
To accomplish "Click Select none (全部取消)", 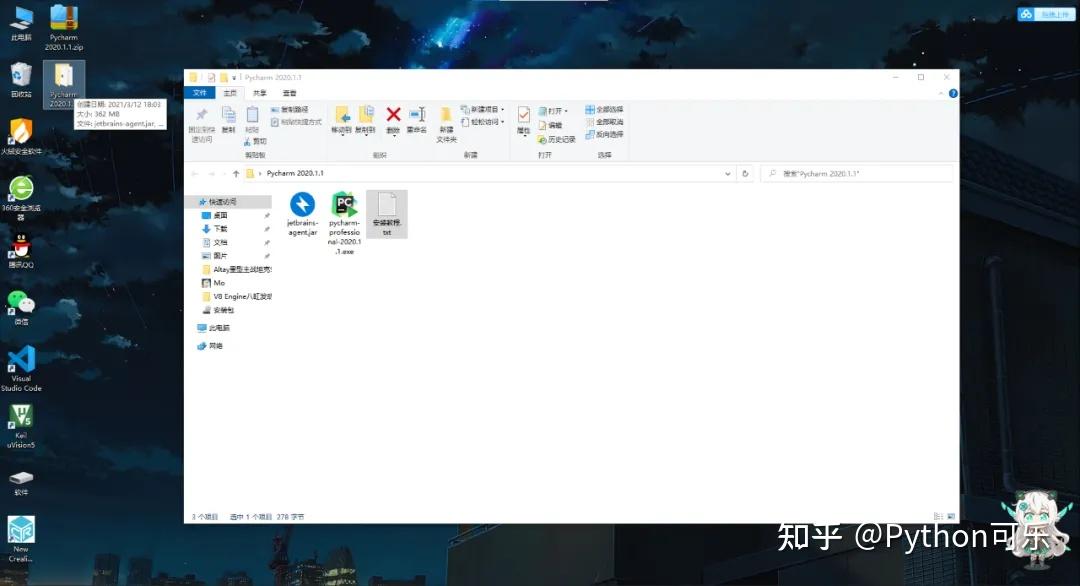I will coord(604,122).
